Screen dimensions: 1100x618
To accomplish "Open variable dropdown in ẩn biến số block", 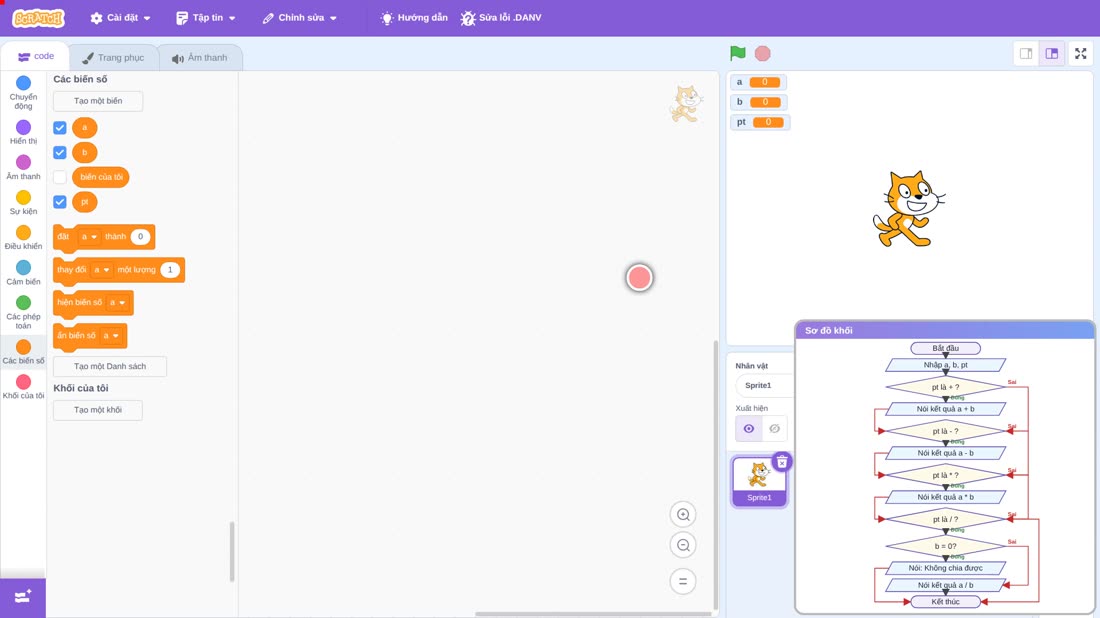I will [x=111, y=335].
